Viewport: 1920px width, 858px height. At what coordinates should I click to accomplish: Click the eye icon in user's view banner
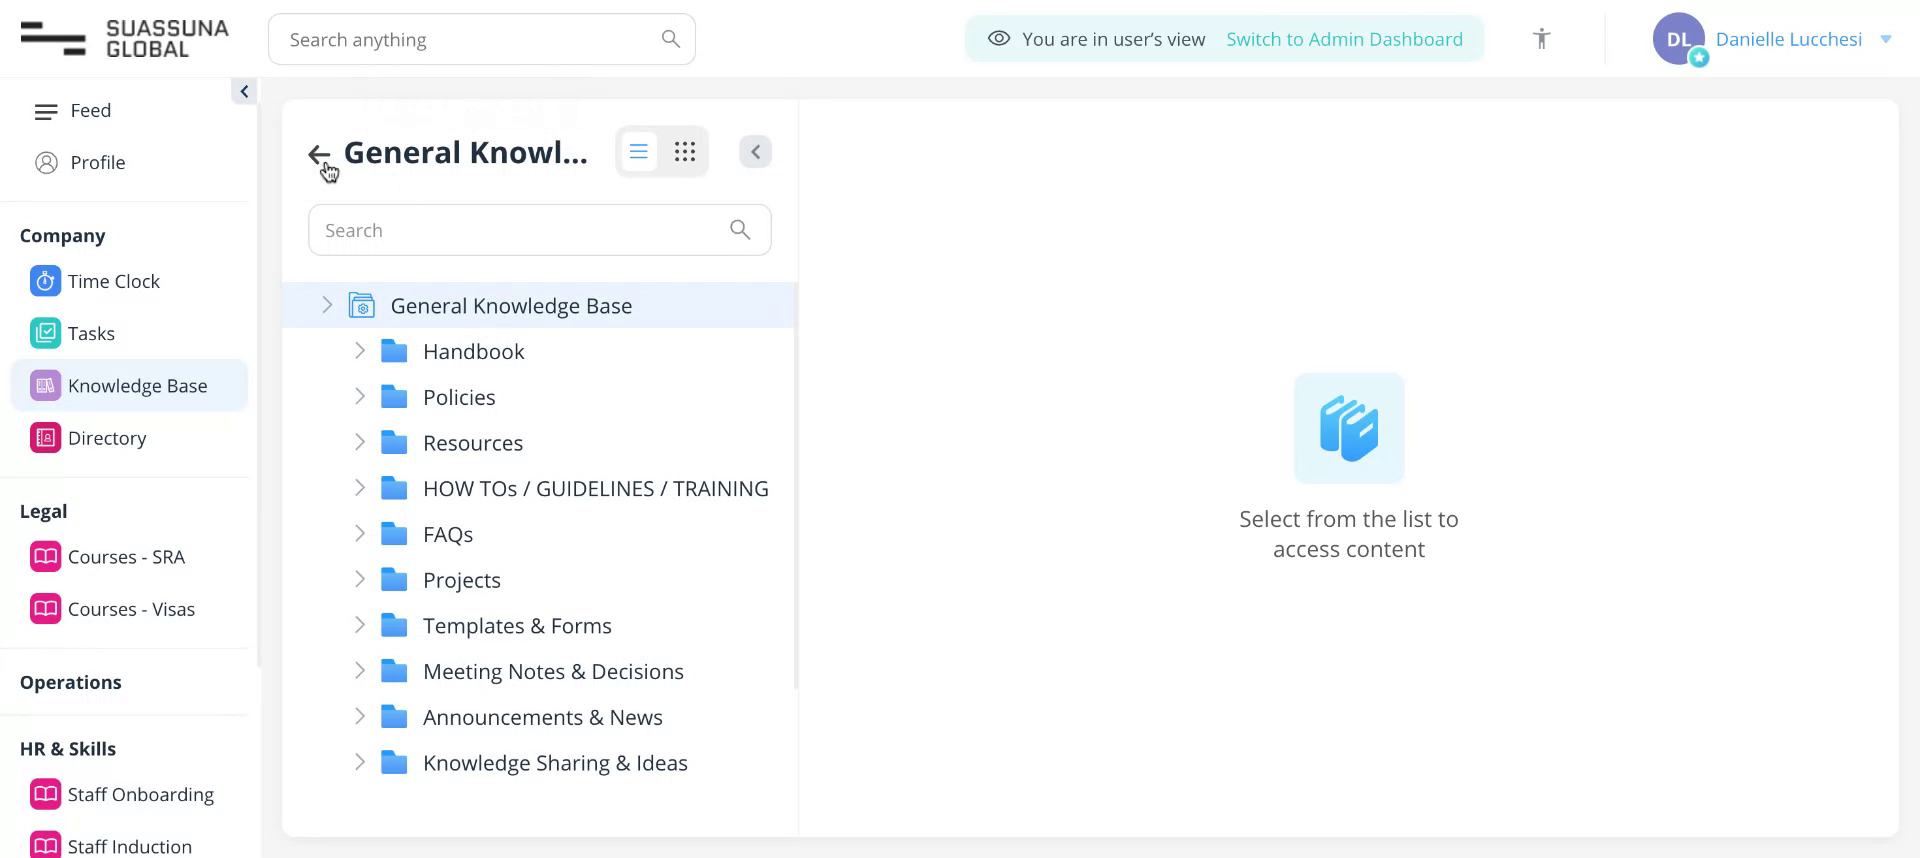point(998,39)
